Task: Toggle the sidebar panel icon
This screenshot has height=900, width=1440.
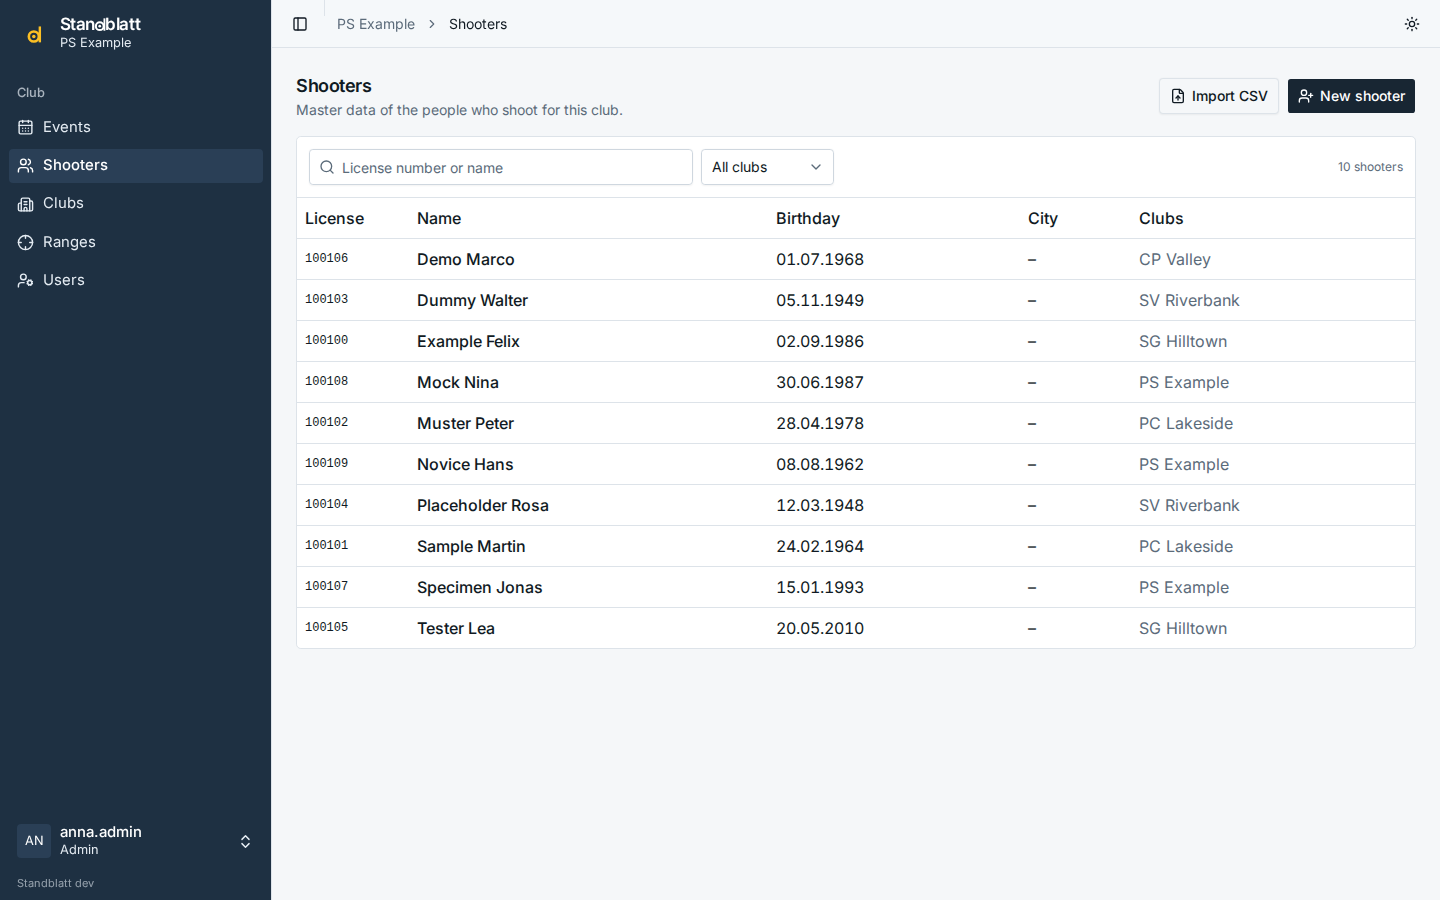Action: pyautogui.click(x=300, y=24)
